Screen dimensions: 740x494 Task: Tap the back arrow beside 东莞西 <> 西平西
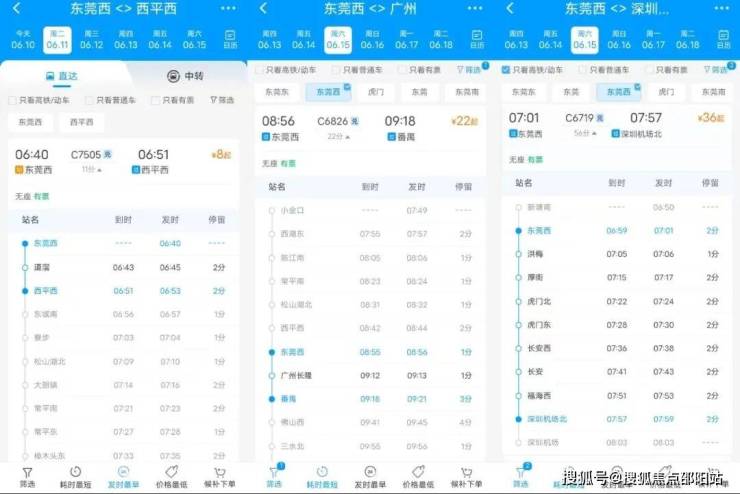(x=16, y=9)
